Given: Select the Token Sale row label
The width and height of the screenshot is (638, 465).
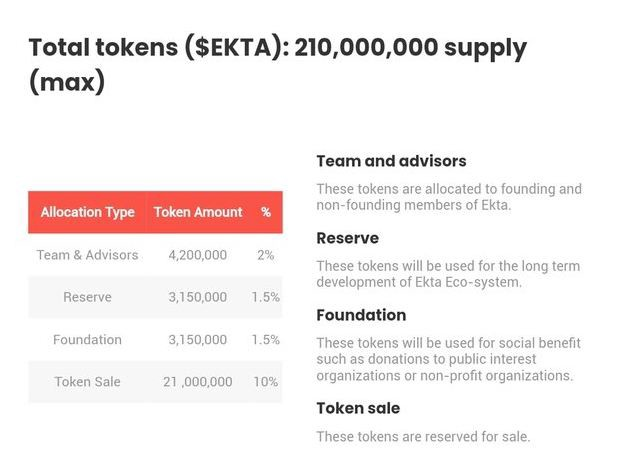Looking at the screenshot, I should click(x=87, y=382).
